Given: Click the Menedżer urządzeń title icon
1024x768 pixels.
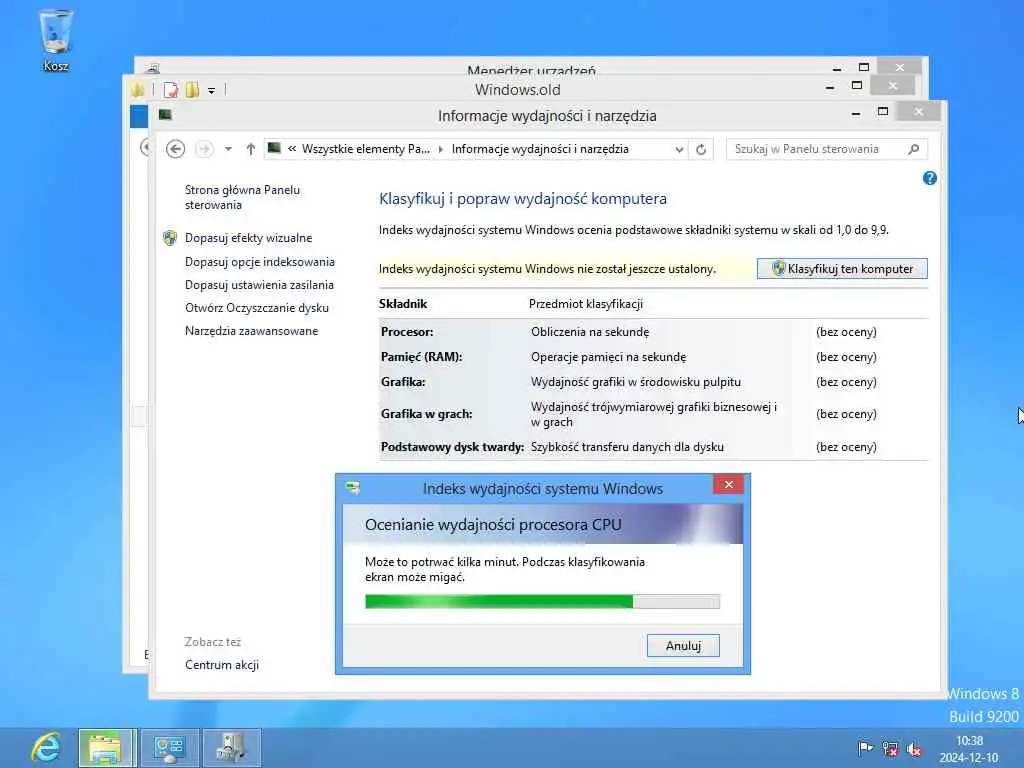Looking at the screenshot, I should click(x=152, y=68).
